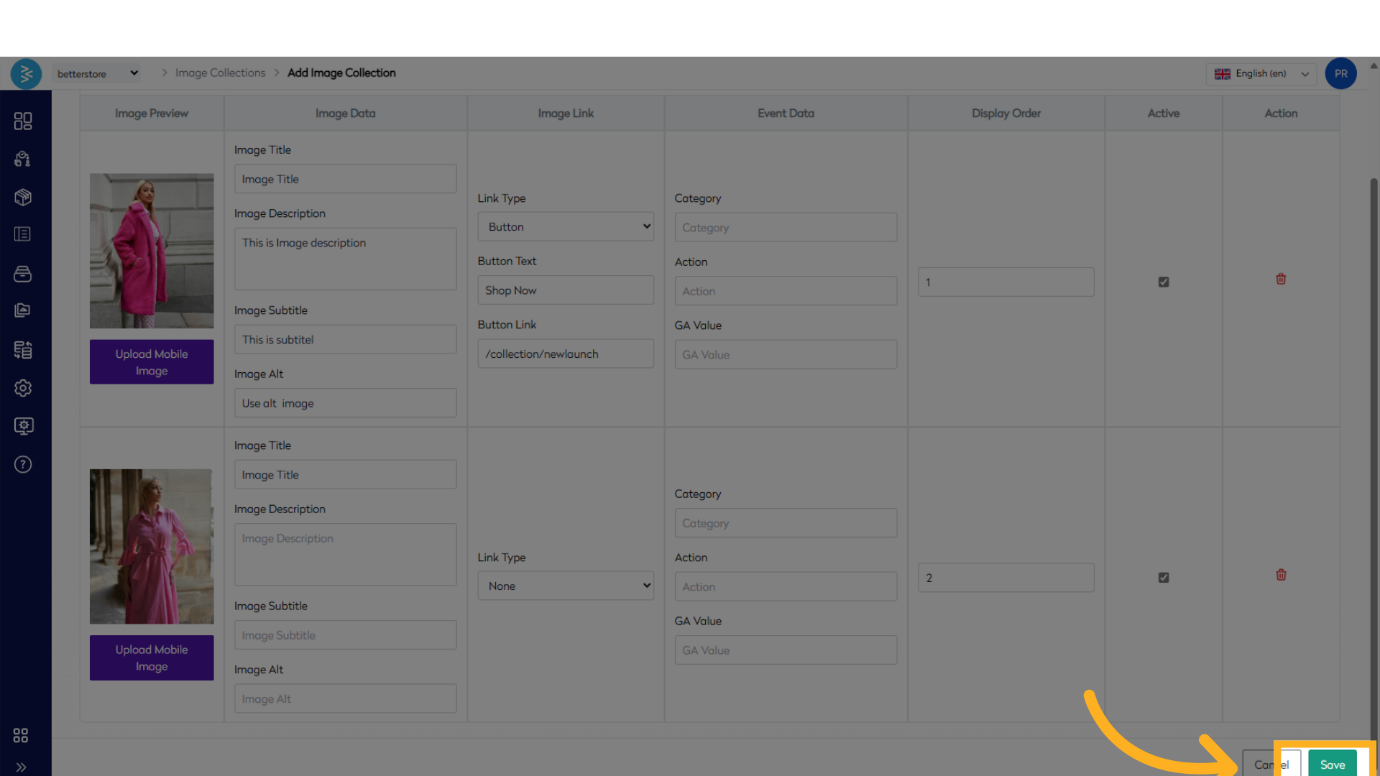Toggle Active checkbox for second image

click(1163, 578)
